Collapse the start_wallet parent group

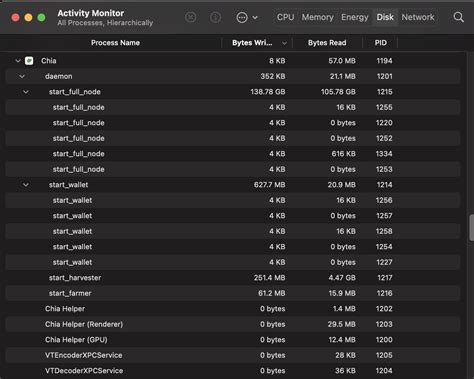click(x=26, y=185)
